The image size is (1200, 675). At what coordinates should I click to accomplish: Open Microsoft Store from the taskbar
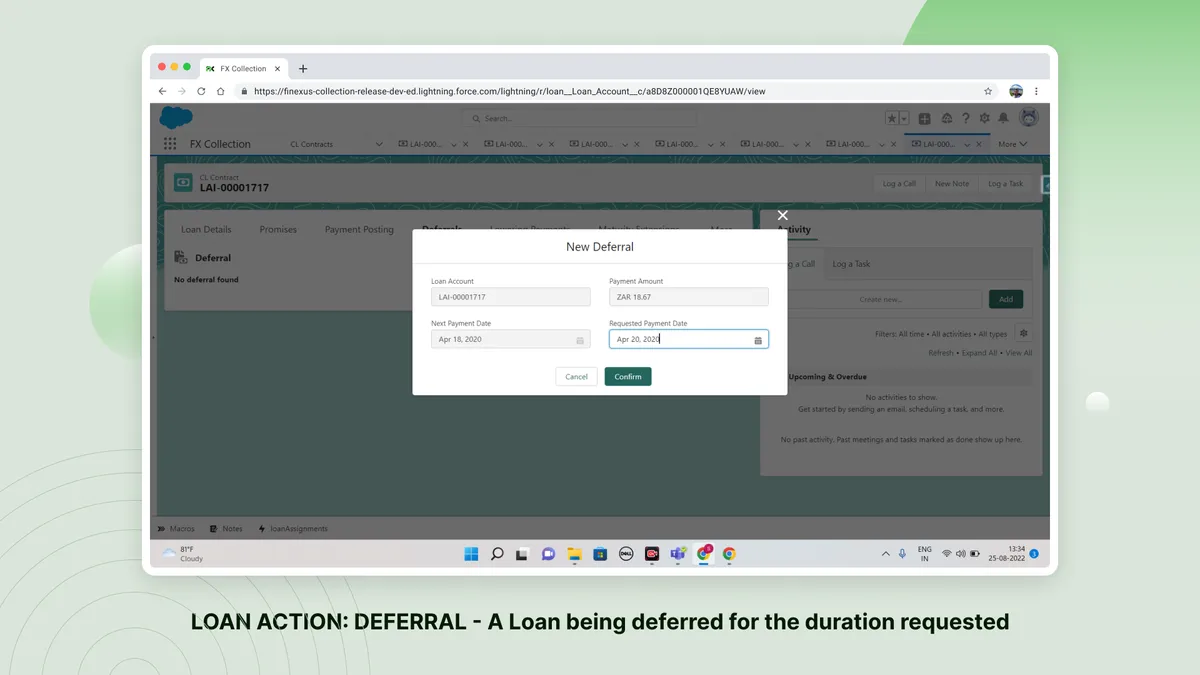pyautogui.click(x=600, y=553)
